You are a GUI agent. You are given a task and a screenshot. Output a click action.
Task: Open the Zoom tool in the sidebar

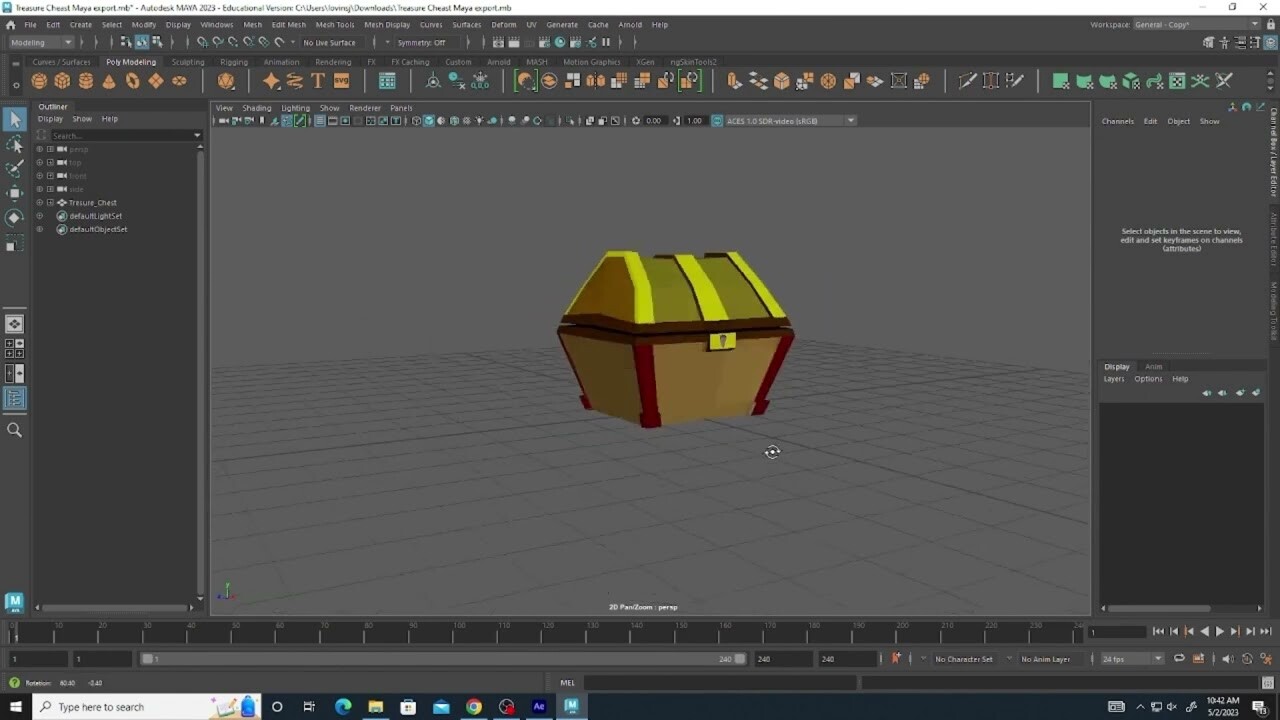[x=15, y=430]
